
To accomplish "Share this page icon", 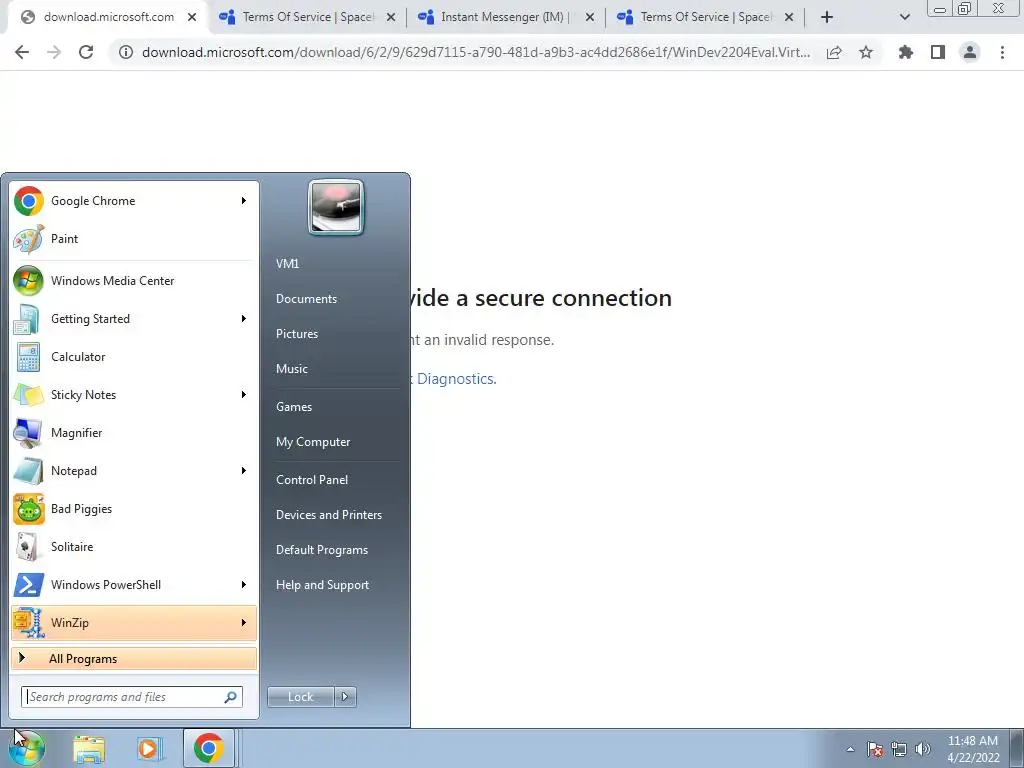I will [x=834, y=52].
